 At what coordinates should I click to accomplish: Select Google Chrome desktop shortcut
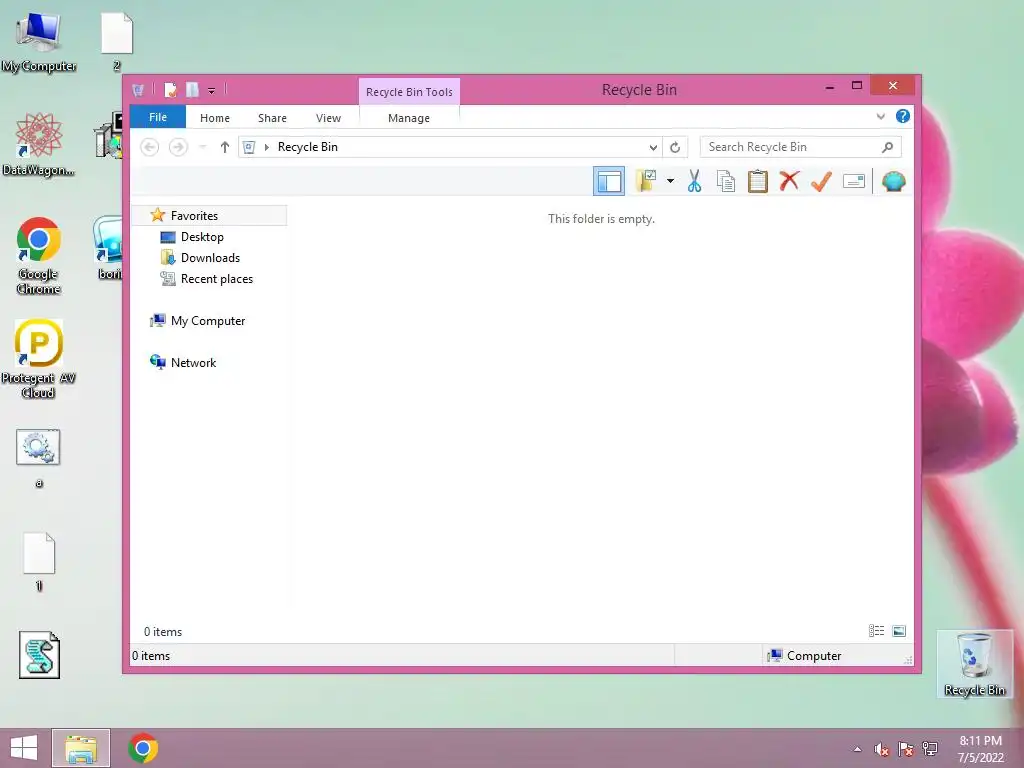(39, 256)
